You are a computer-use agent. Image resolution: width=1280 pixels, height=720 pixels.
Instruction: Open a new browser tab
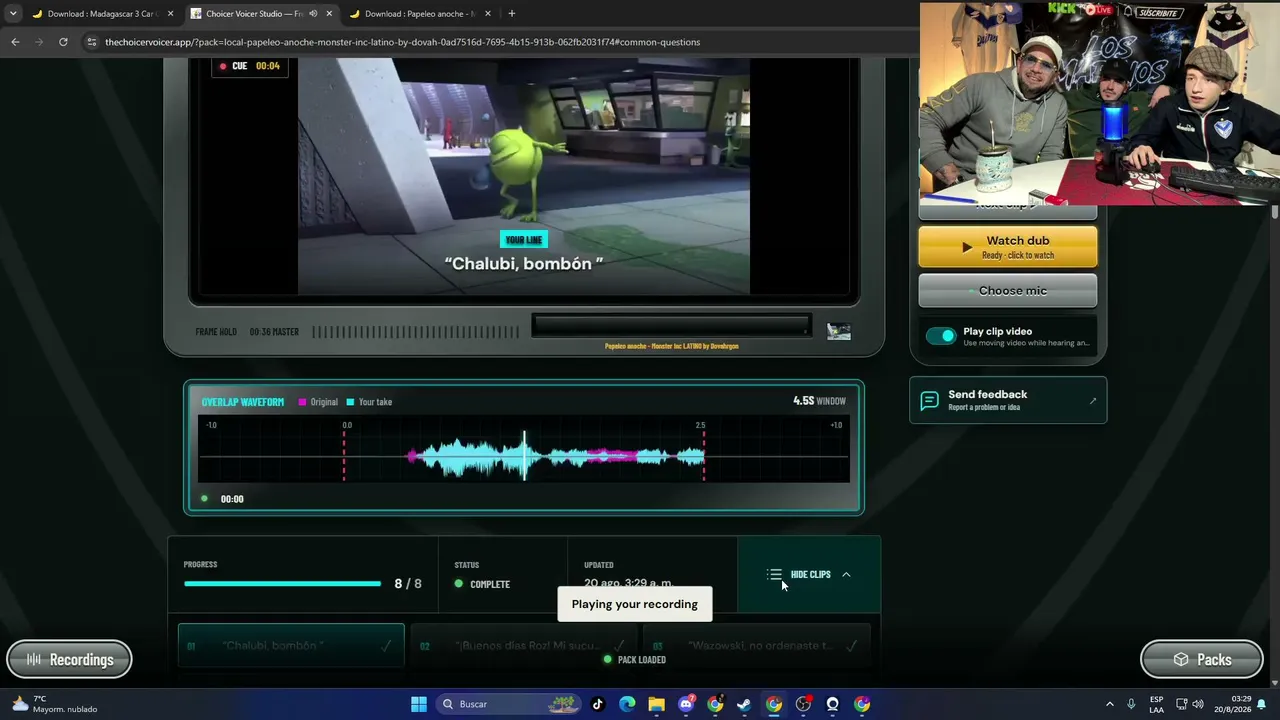click(512, 14)
